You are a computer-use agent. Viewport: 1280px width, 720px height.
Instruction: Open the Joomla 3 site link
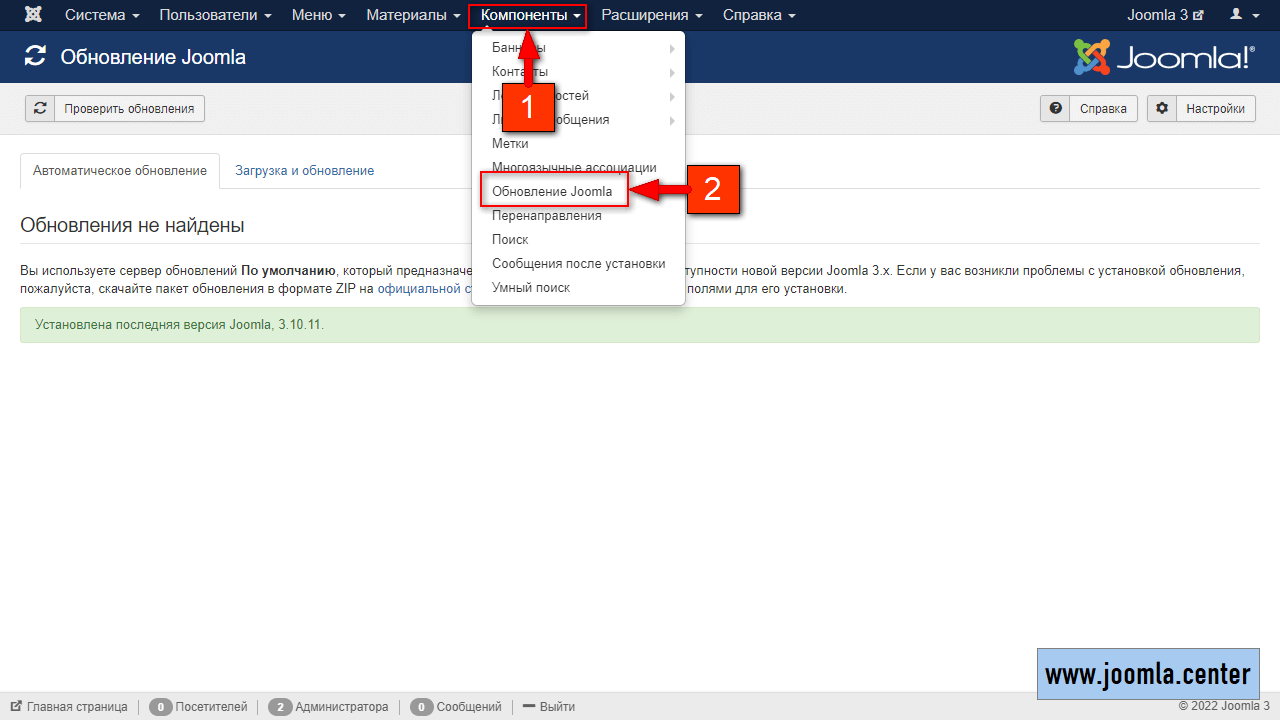[x=1165, y=15]
